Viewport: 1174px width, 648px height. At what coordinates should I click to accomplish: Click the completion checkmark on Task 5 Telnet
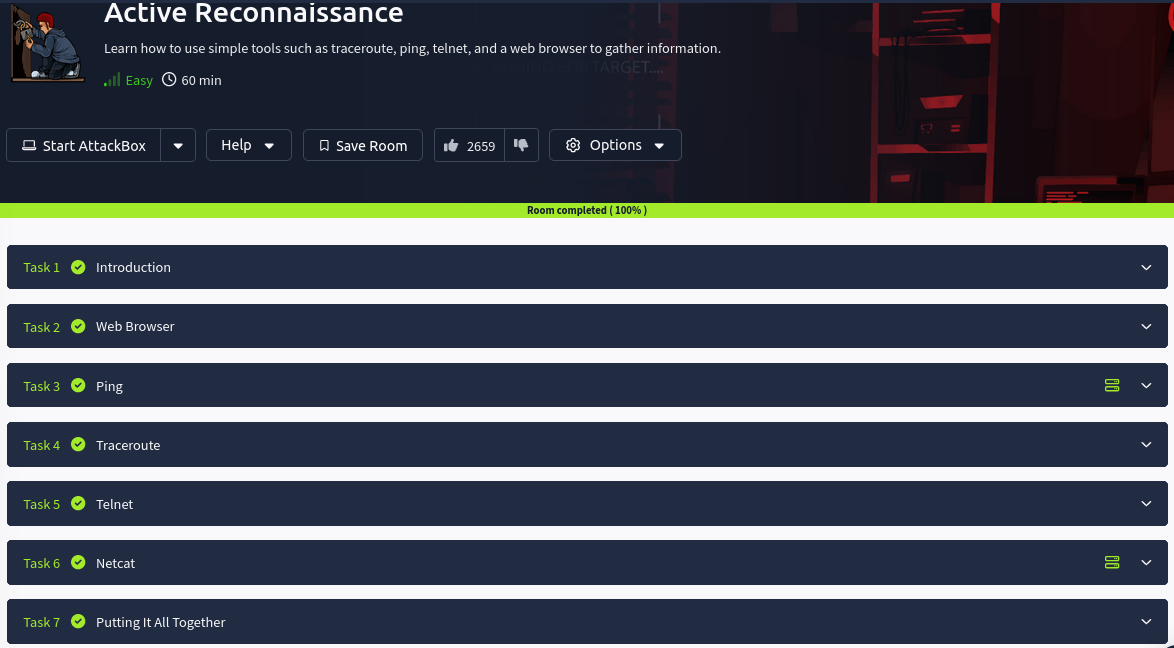click(78, 503)
